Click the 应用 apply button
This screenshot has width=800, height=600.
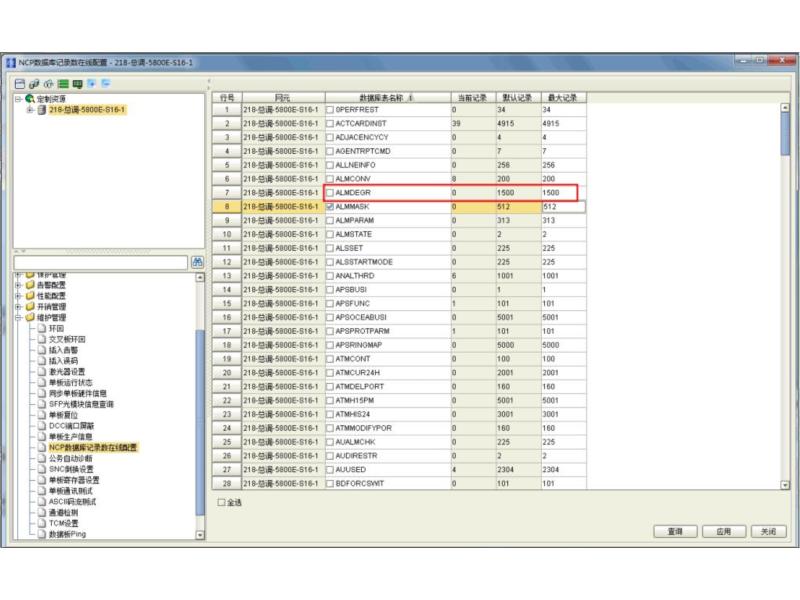(x=723, y=531)
